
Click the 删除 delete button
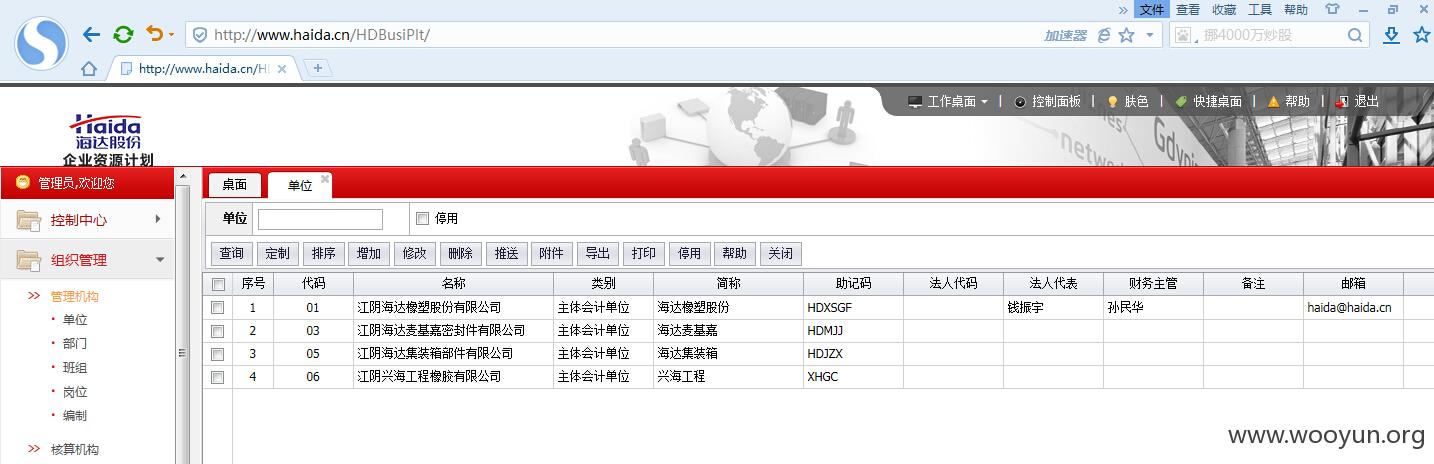pos(460,253)
